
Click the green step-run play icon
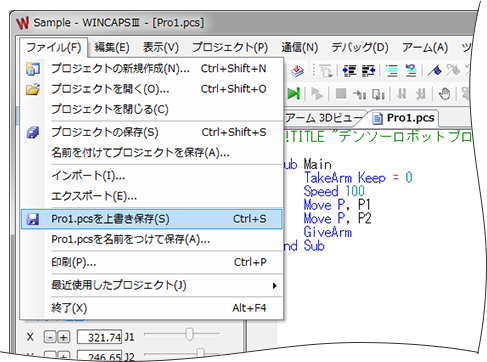294,94
